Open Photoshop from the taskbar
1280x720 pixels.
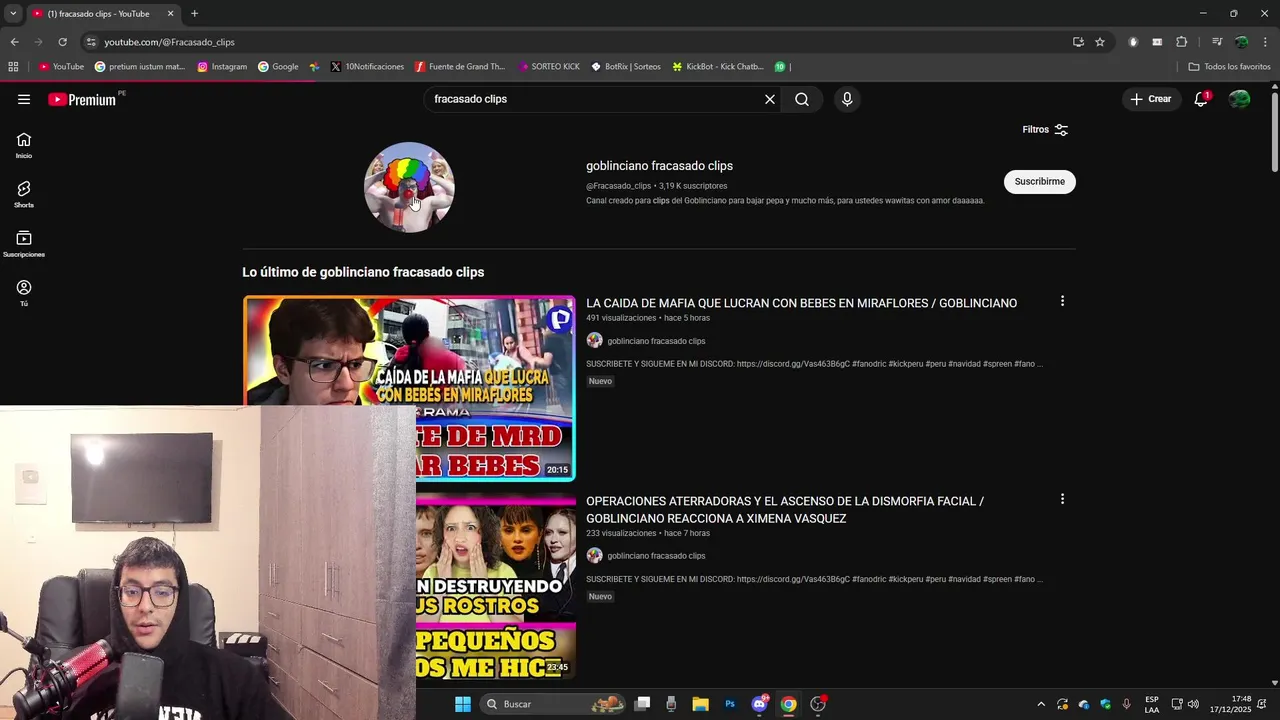(730, 704)
